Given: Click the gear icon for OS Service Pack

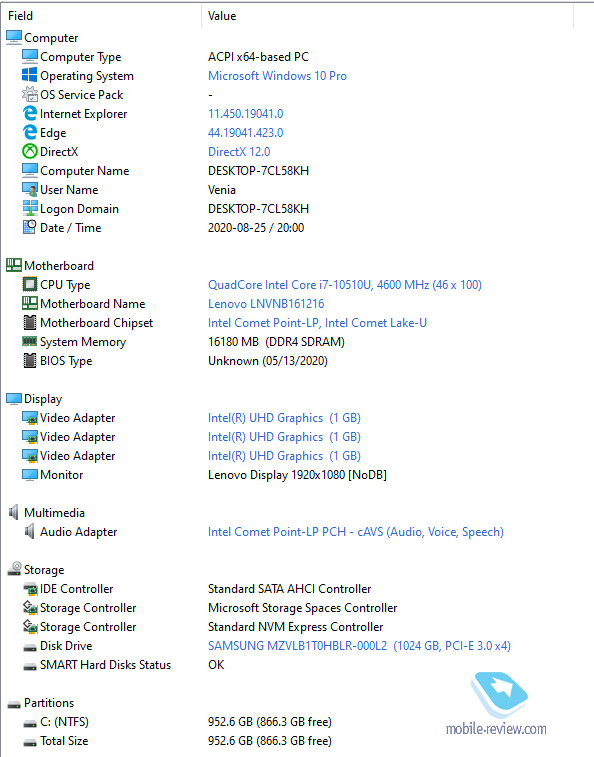Looking at the screenshot, I should coord(29,94).
